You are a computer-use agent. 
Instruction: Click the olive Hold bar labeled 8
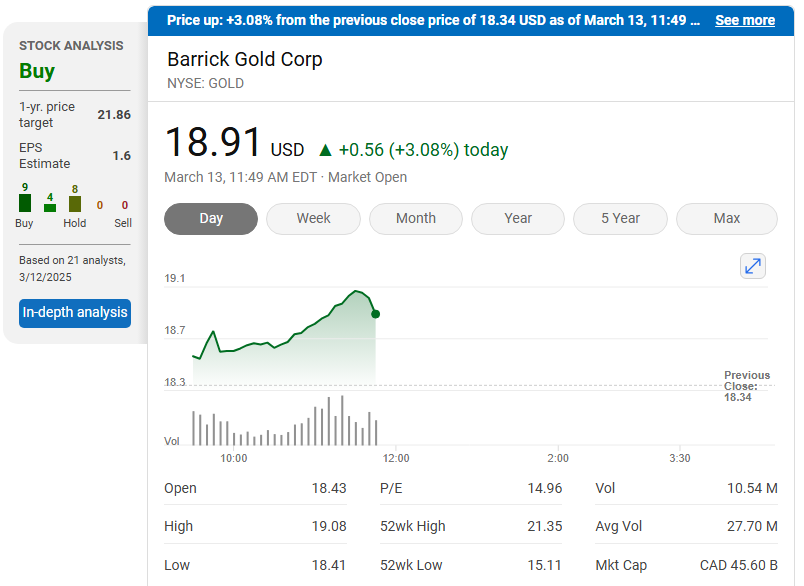coord(75,204)
